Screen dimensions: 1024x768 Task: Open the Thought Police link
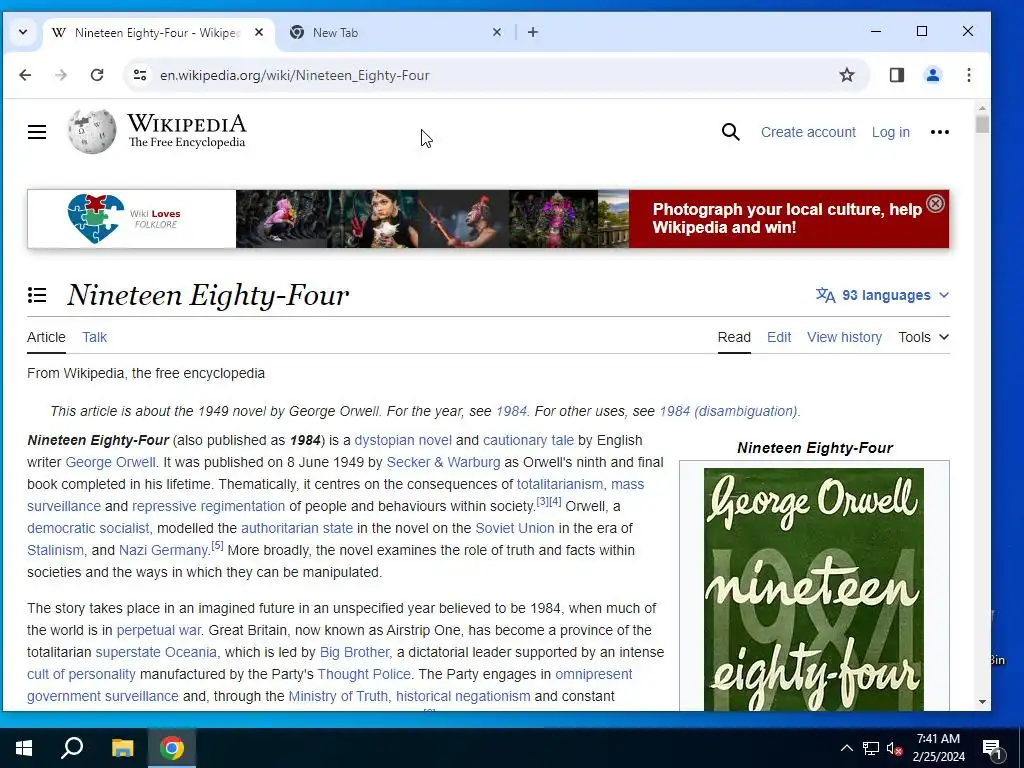coord(364,675)
